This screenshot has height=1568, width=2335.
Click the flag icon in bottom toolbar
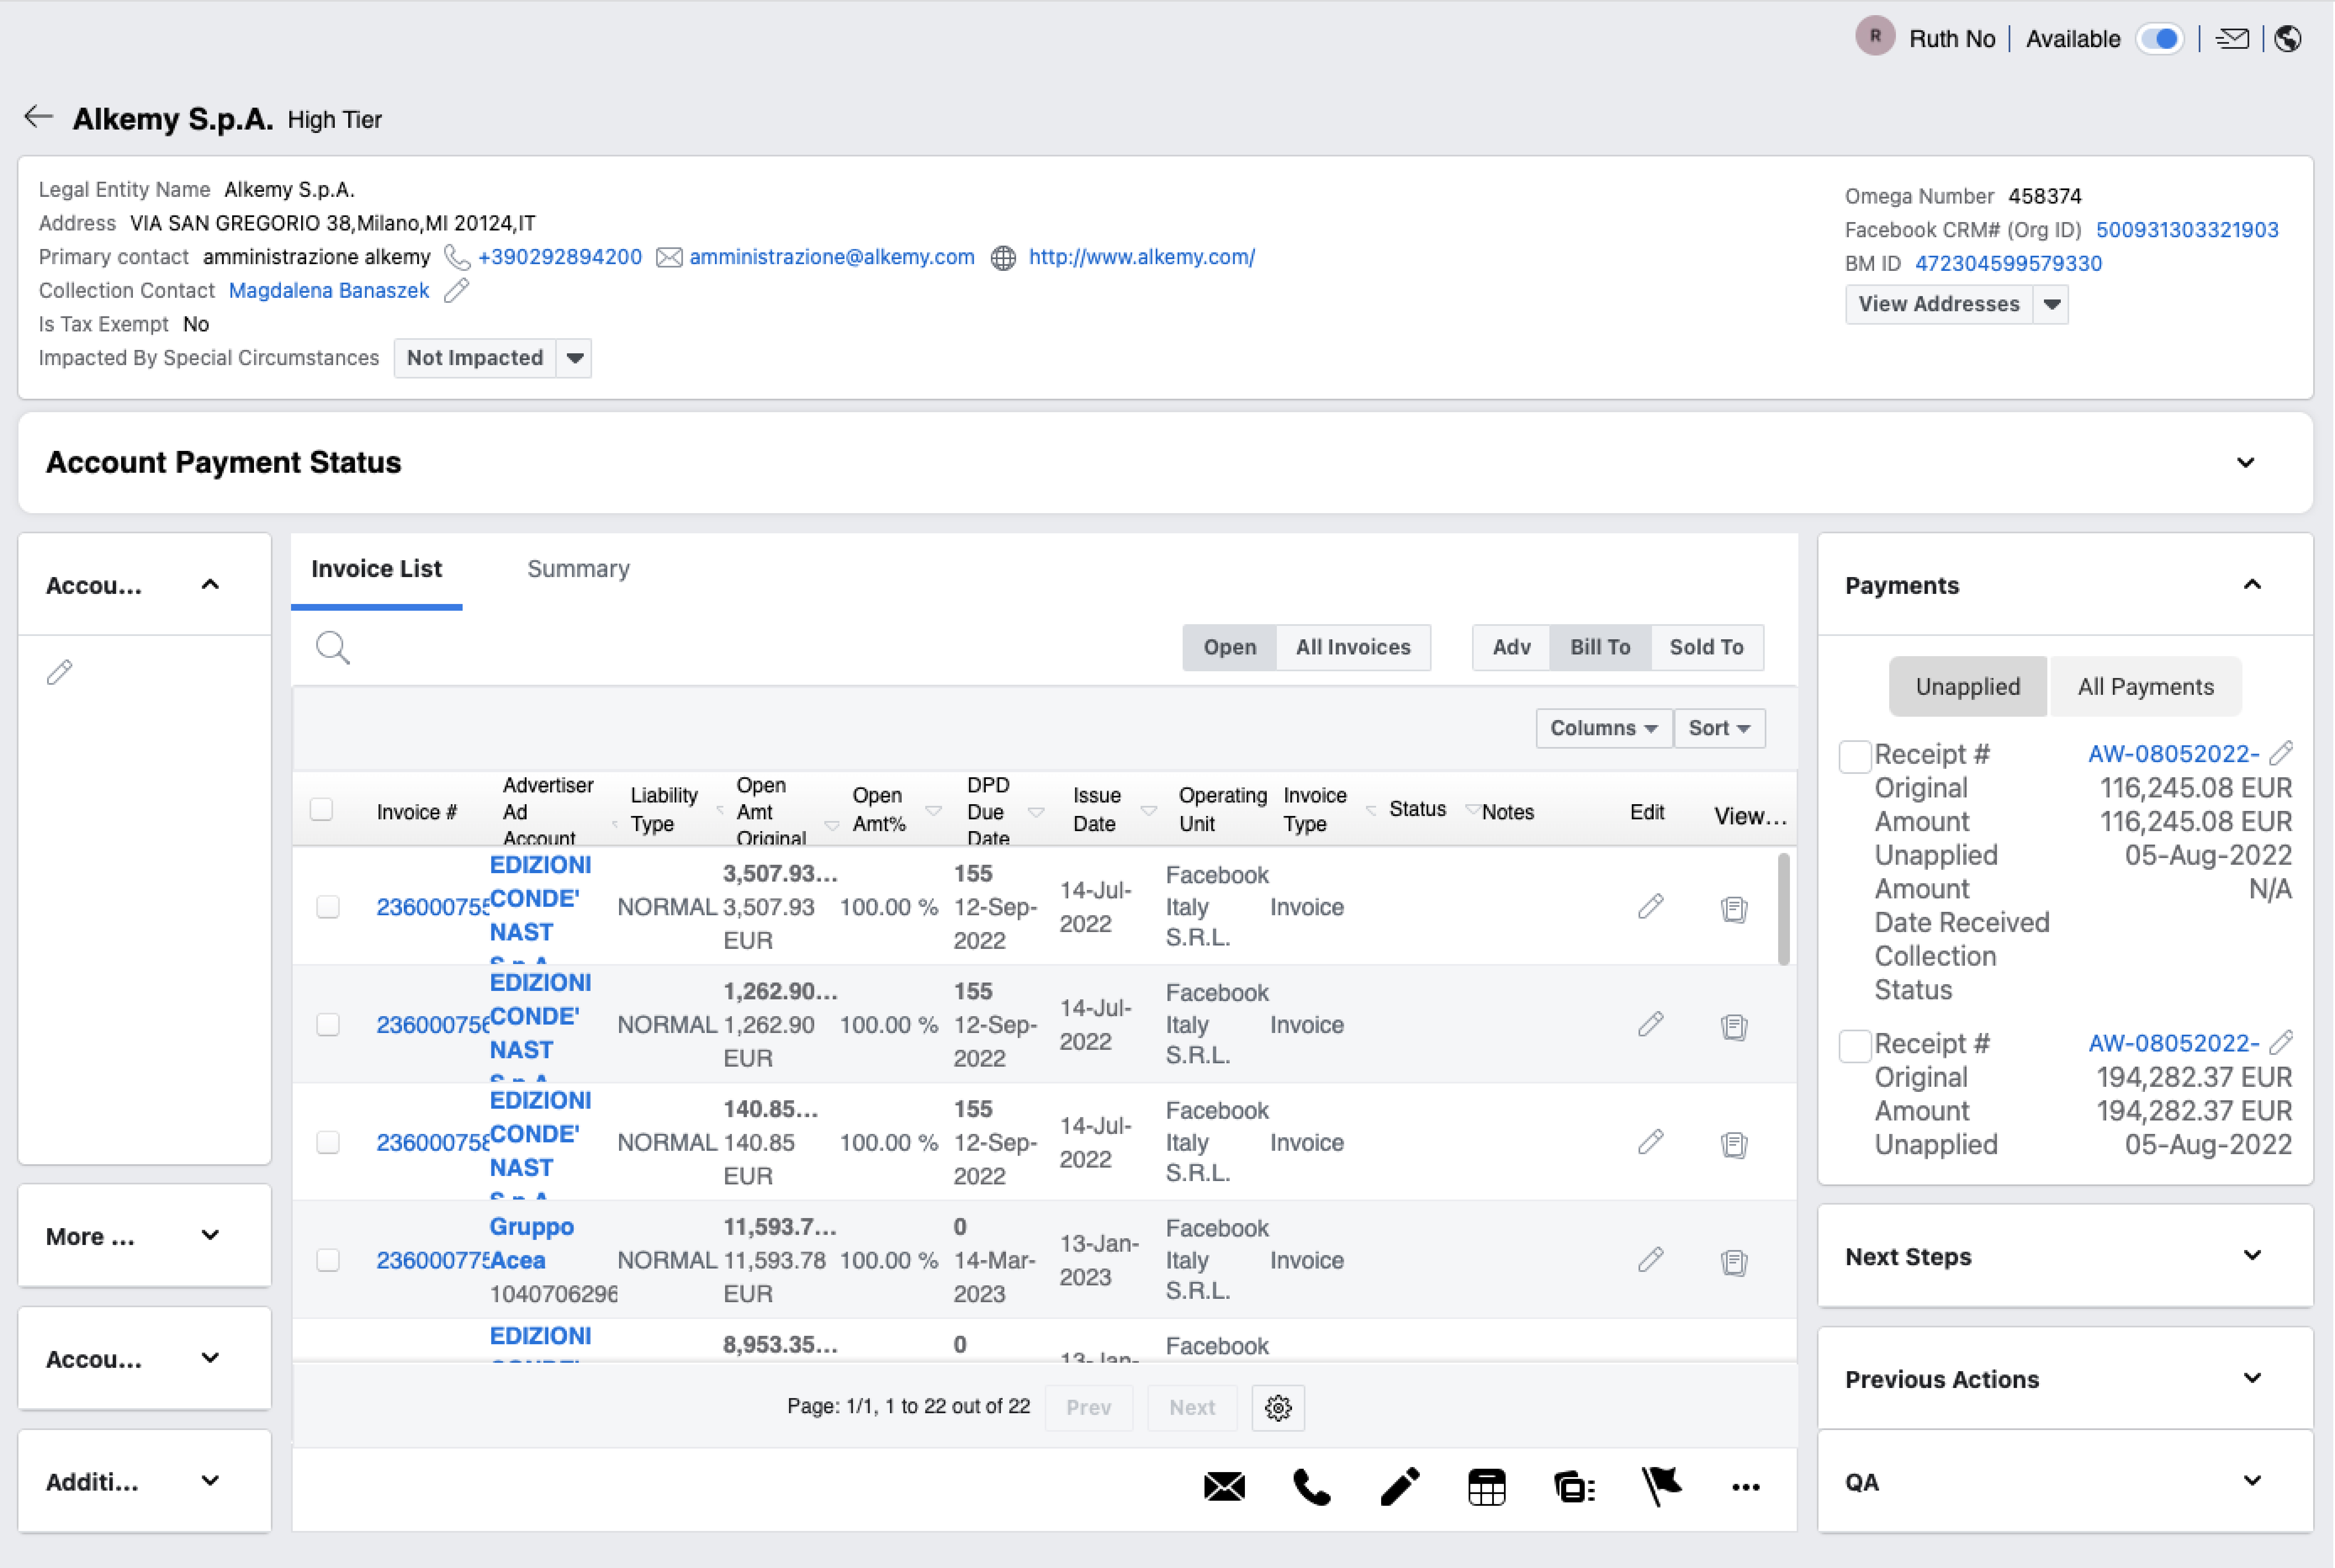[1661, 1487]
